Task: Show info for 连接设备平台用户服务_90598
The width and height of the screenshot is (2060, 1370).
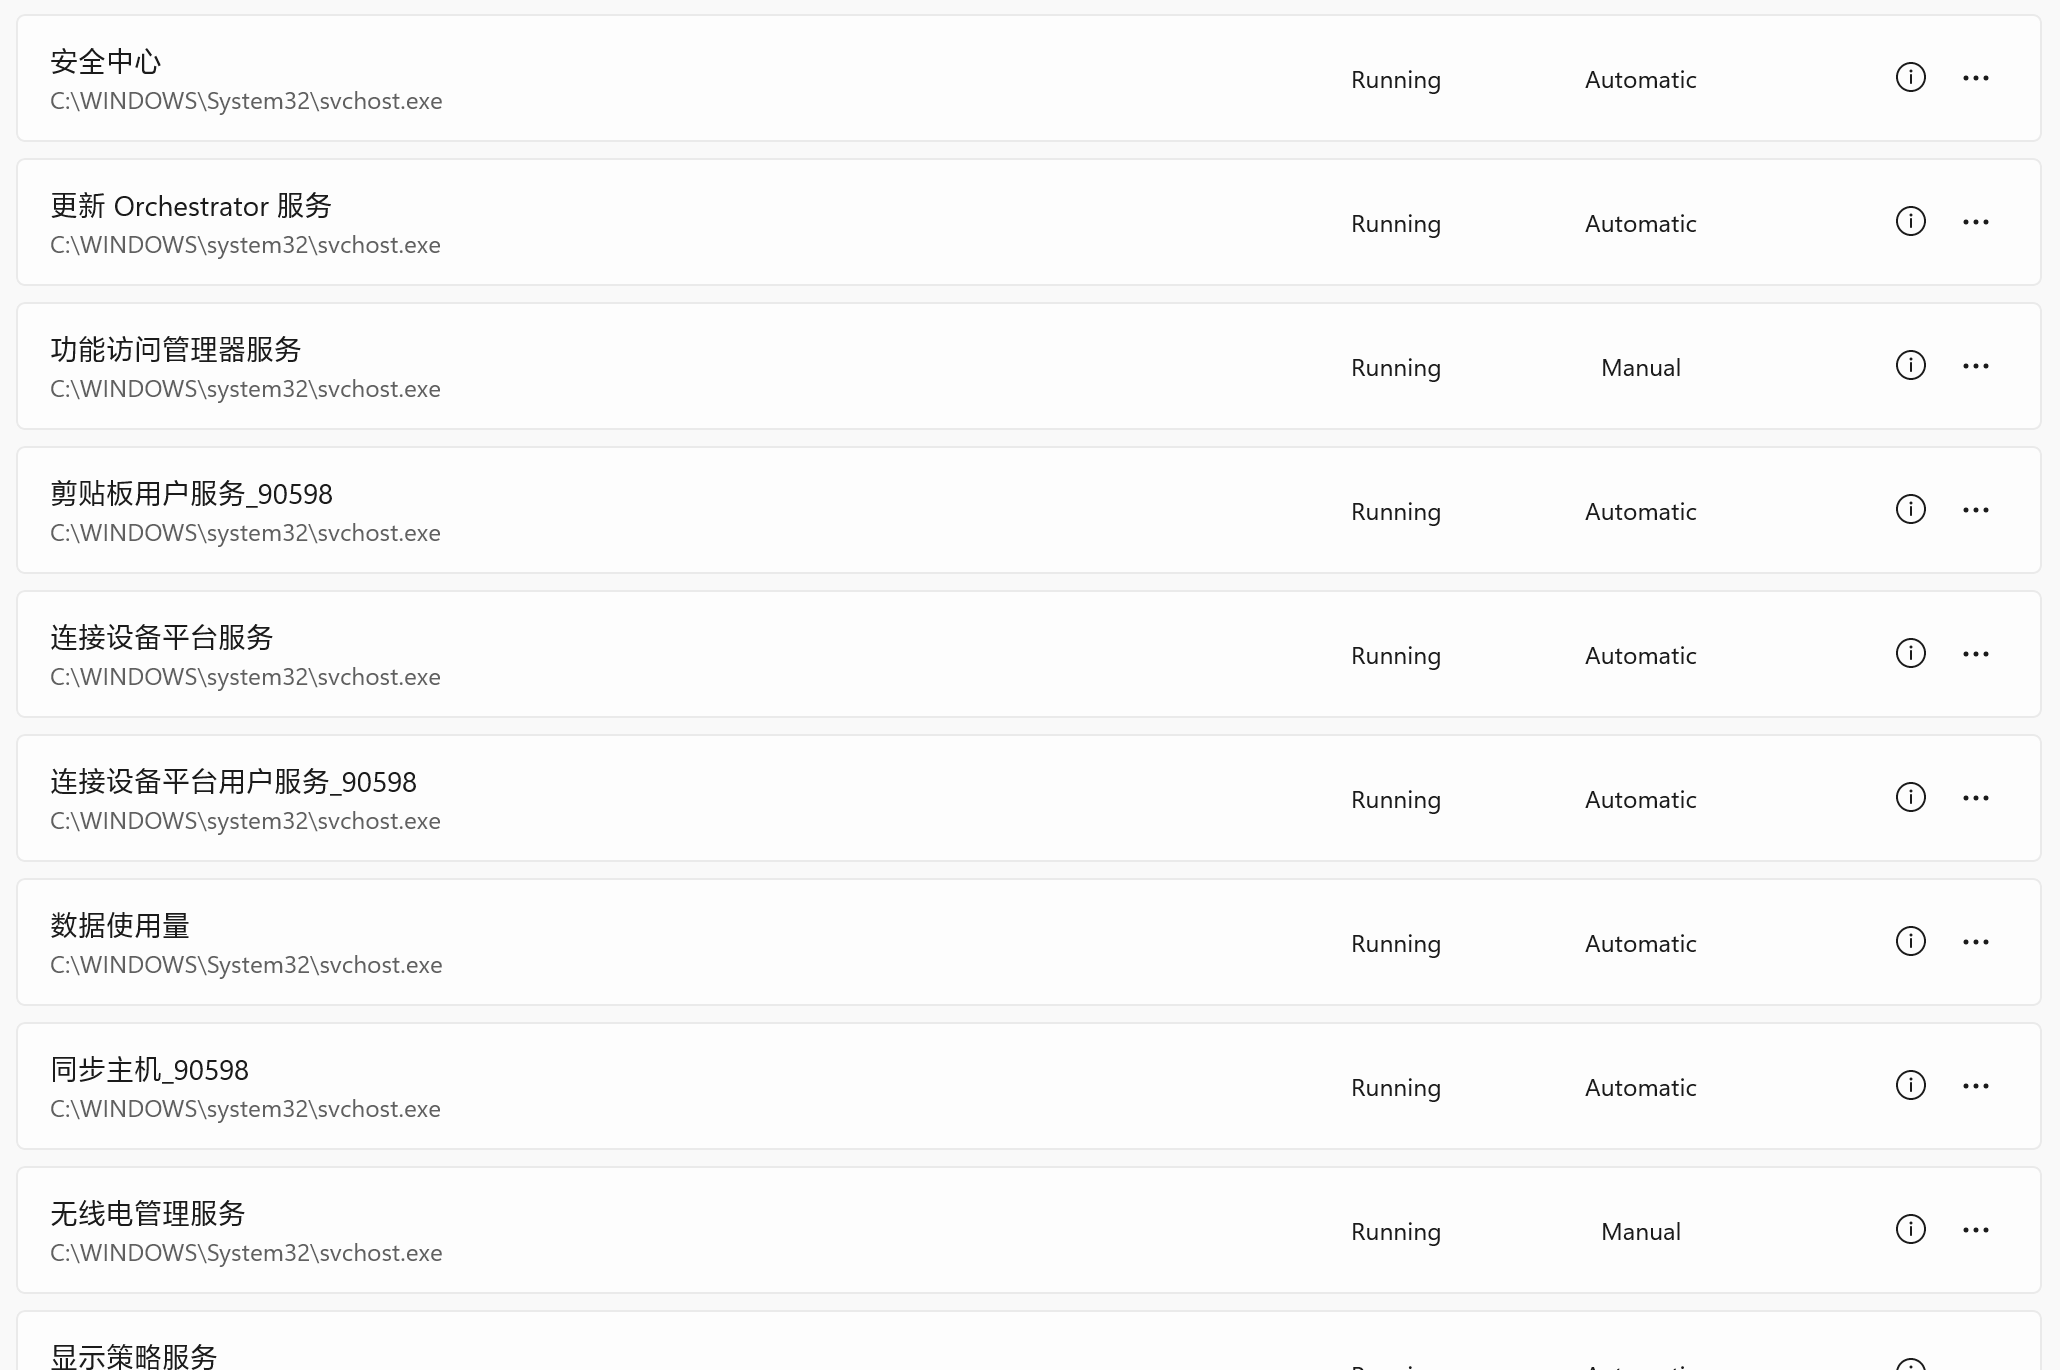Action: (x=1910, y=798)
